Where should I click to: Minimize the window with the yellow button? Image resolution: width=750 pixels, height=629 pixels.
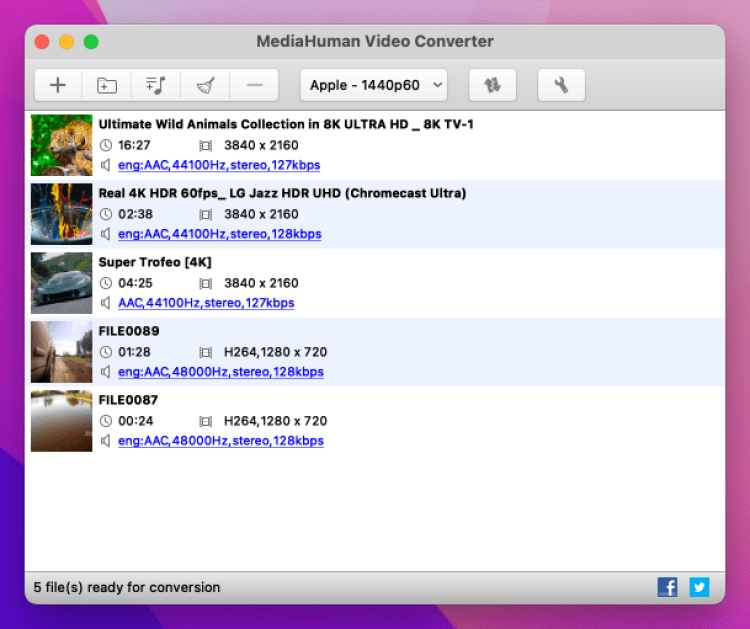pyautogui.click(x=66, y=42)
